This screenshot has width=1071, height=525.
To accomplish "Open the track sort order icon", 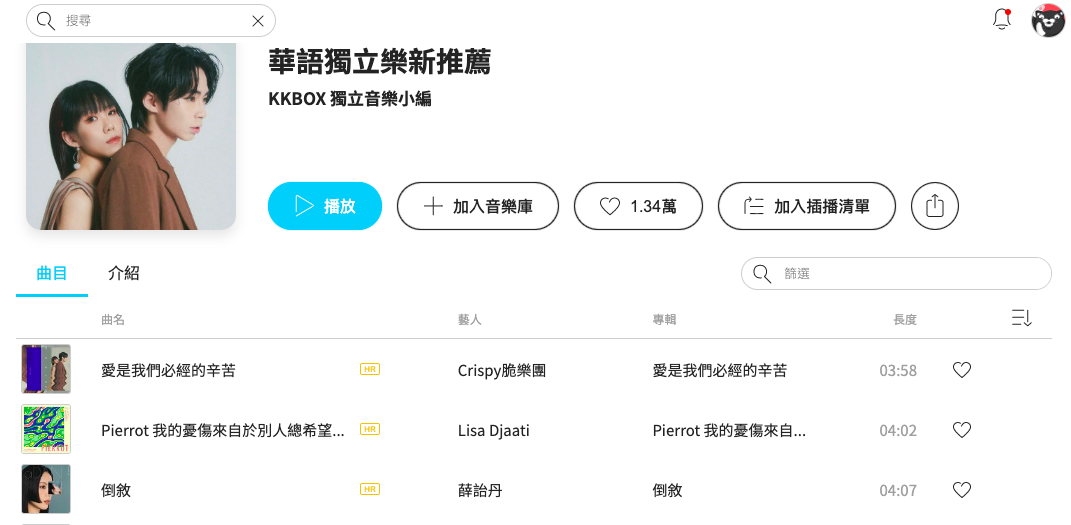I will pyautogui.click(x=1021, y=319).
